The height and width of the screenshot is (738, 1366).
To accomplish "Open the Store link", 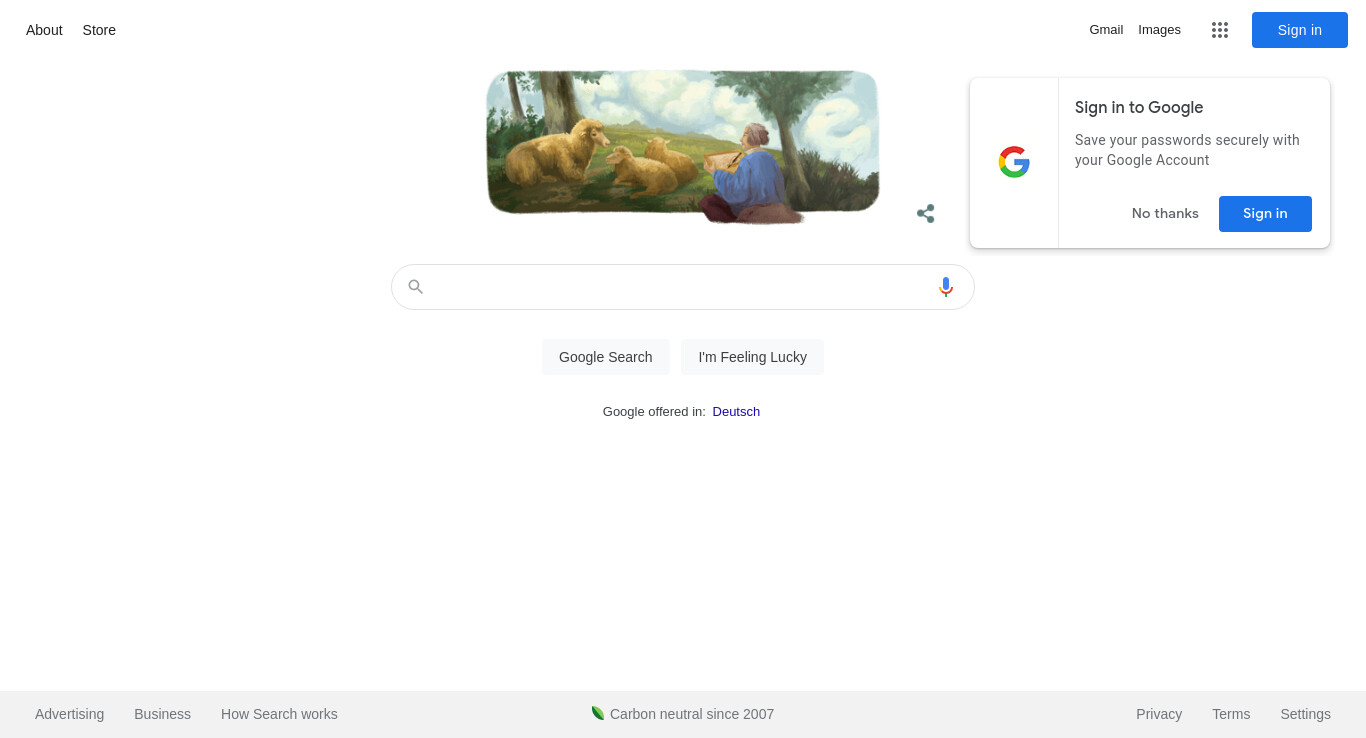I will click(99, 30).
